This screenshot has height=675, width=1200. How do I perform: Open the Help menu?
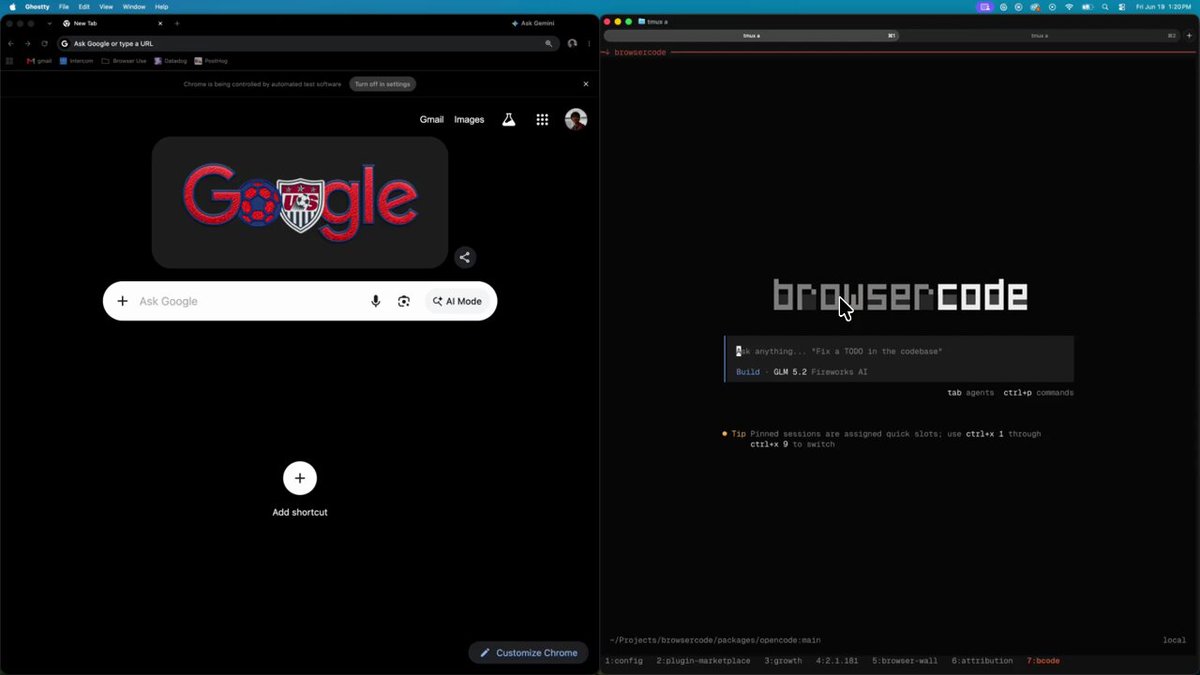(161, 7)
